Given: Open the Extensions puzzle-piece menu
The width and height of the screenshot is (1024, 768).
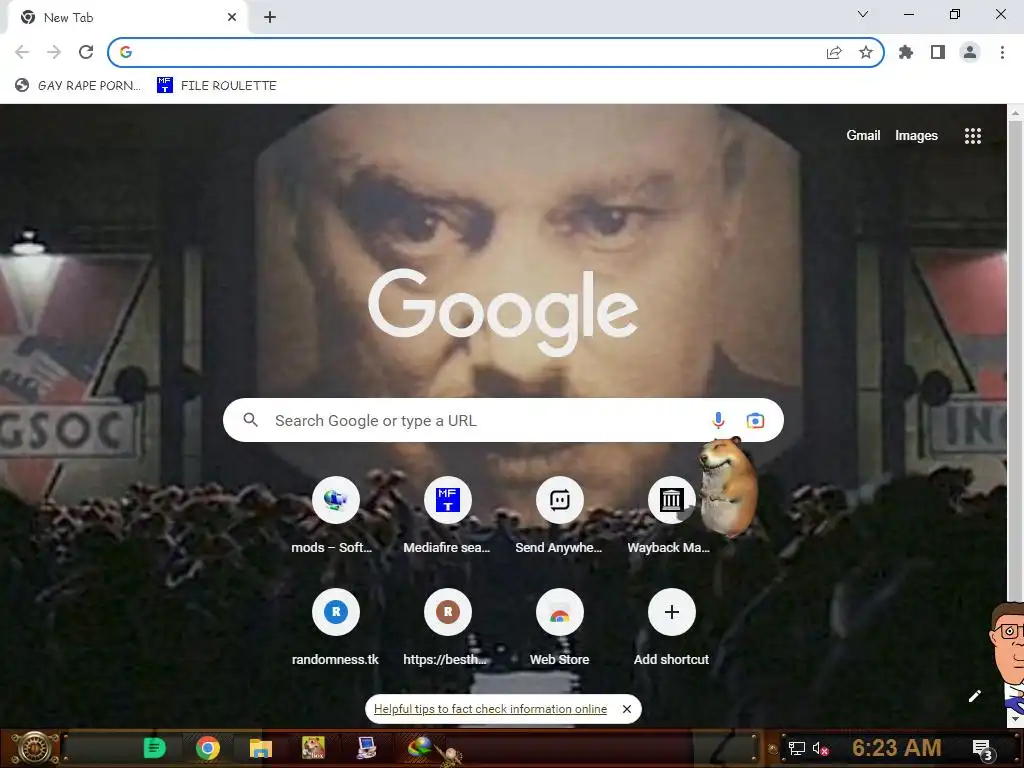Looking at the screenshot, I should 906,52.
